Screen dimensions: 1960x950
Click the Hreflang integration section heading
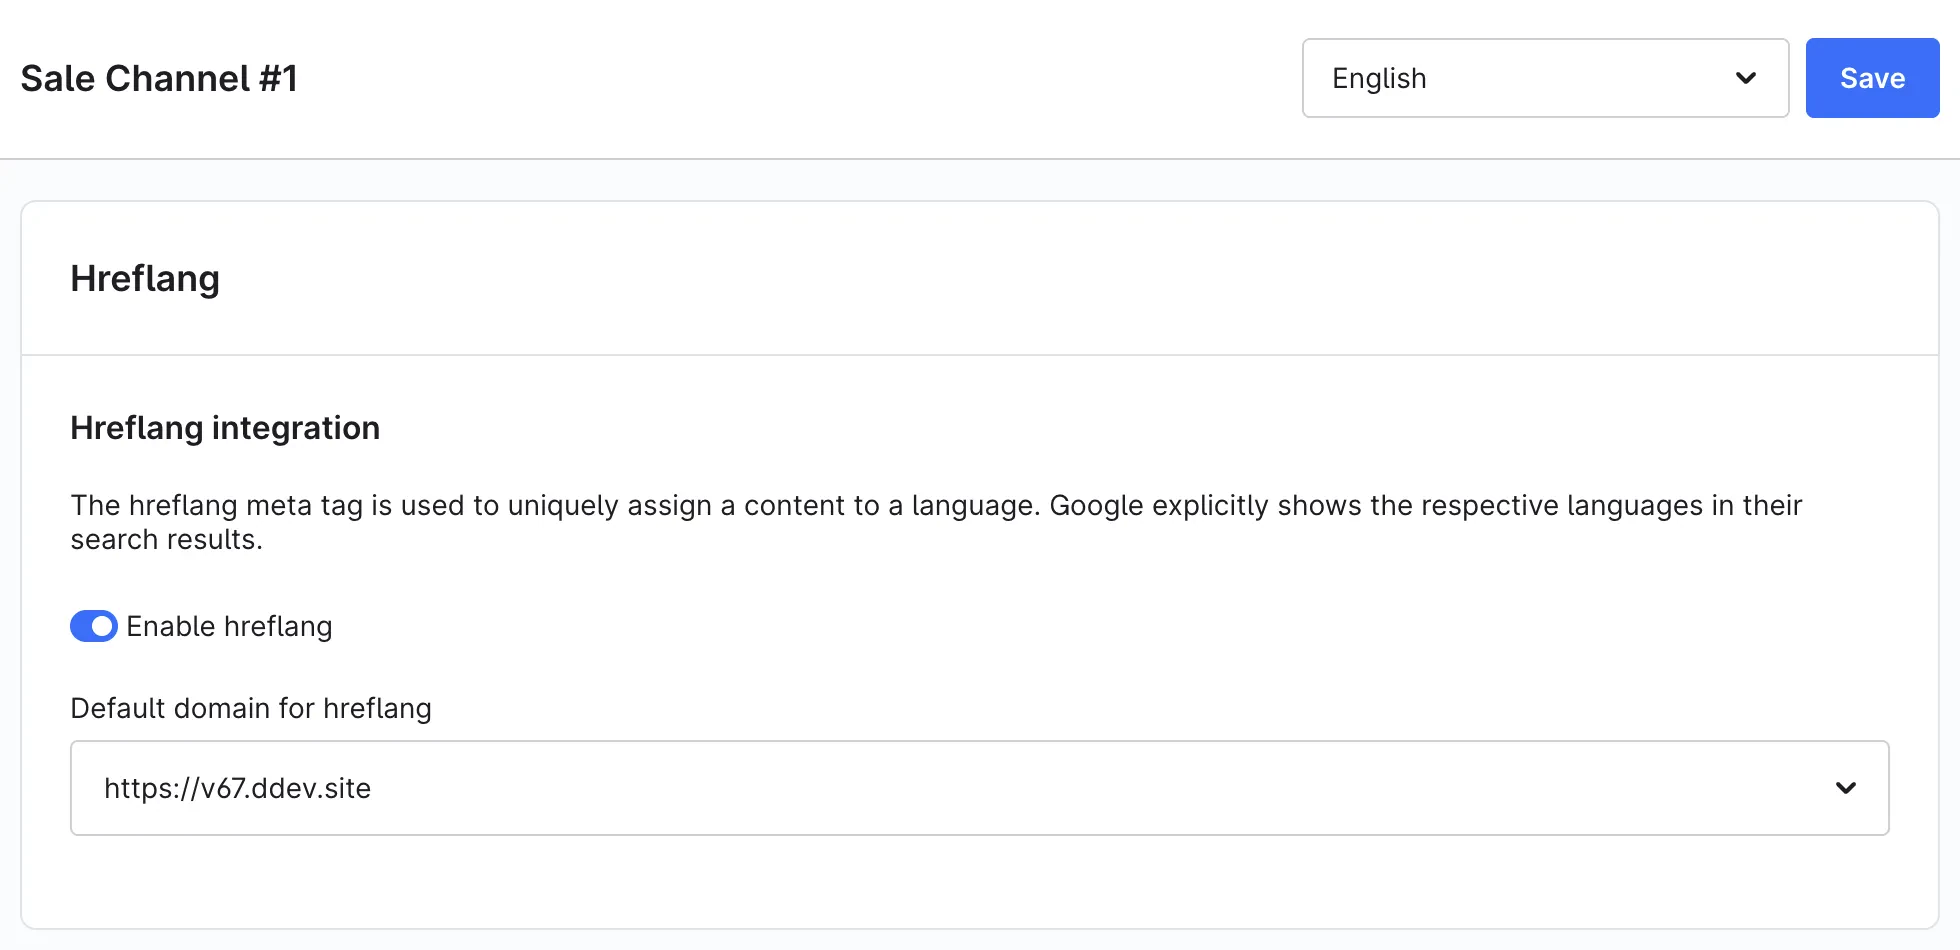tap(225, 428)
